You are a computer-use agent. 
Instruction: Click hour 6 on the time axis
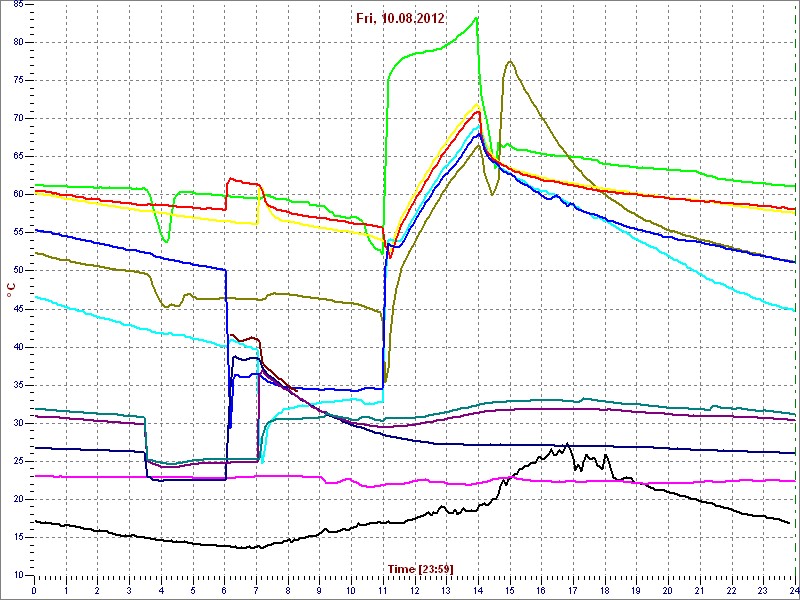pyautogui.click(x=224, y=590)
